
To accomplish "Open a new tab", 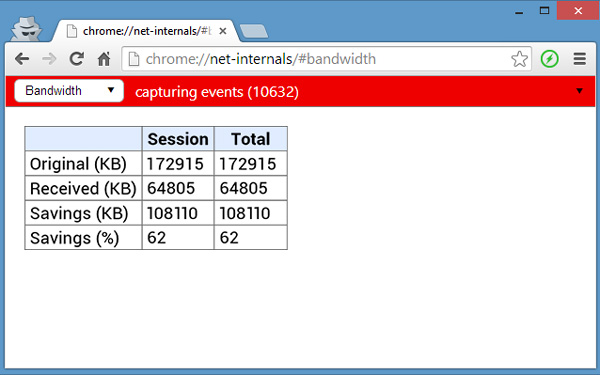I will click(253, 31).
